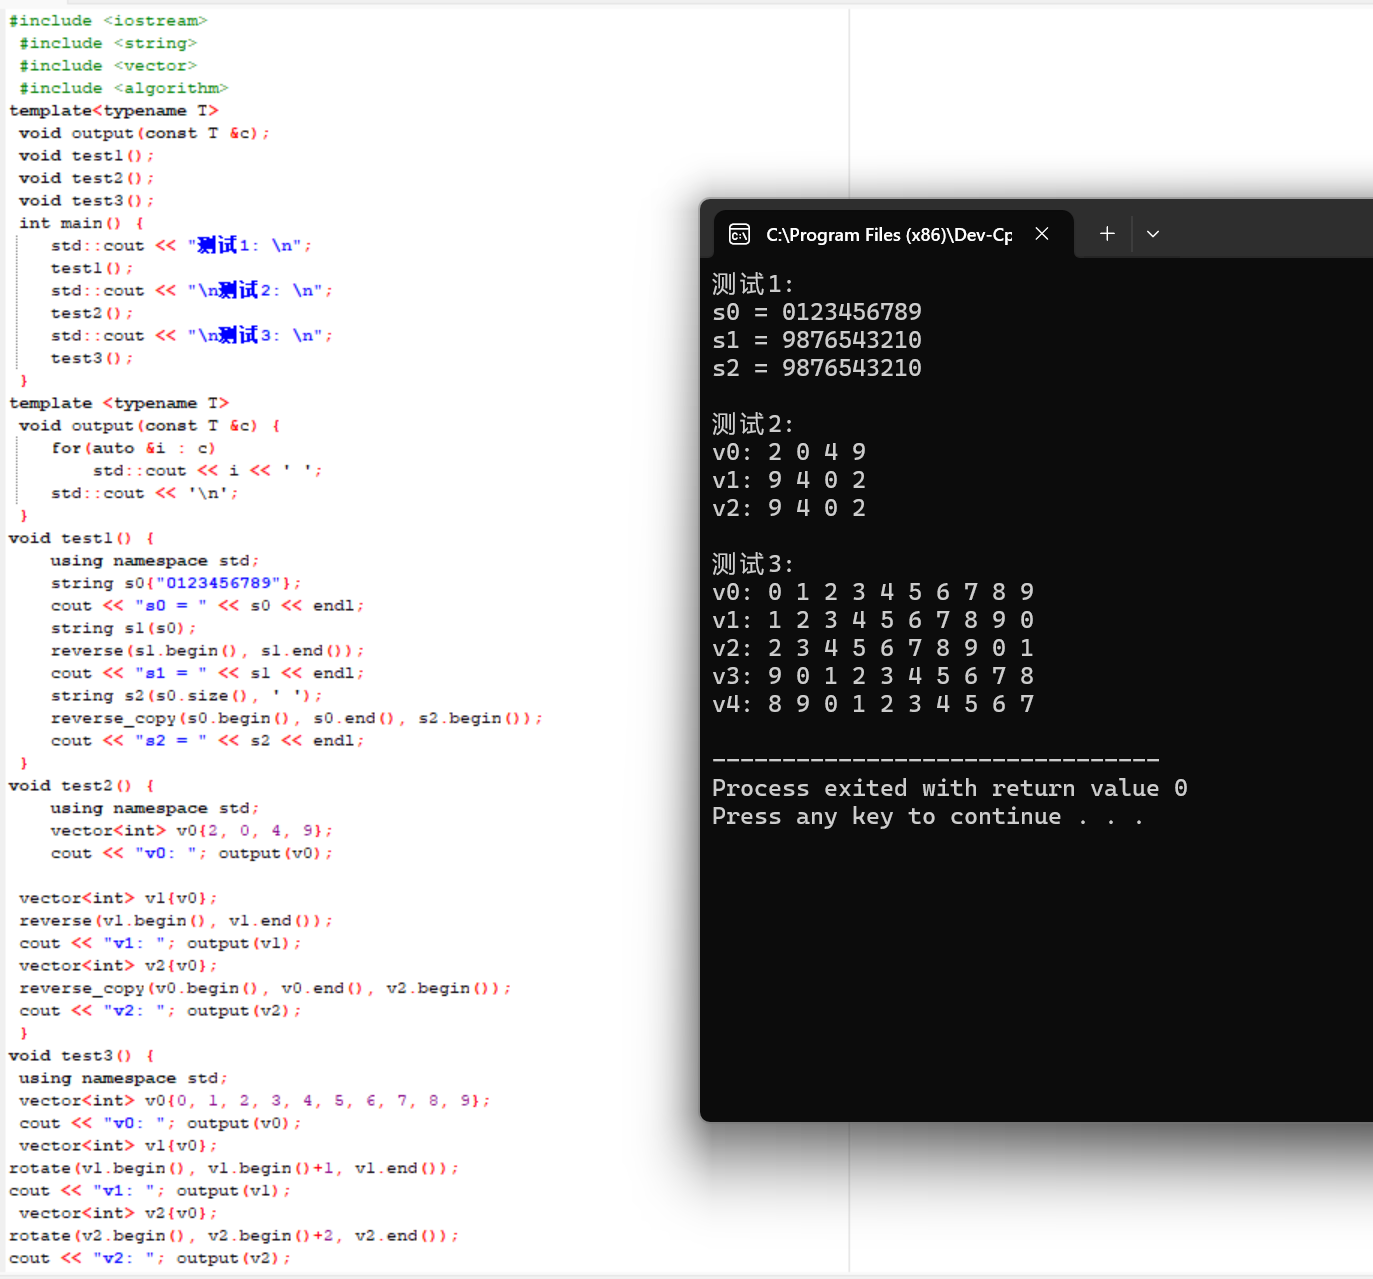Click 'v3: 9 0 1 2 3 4 5 6 7 8' line

[873, 676]
